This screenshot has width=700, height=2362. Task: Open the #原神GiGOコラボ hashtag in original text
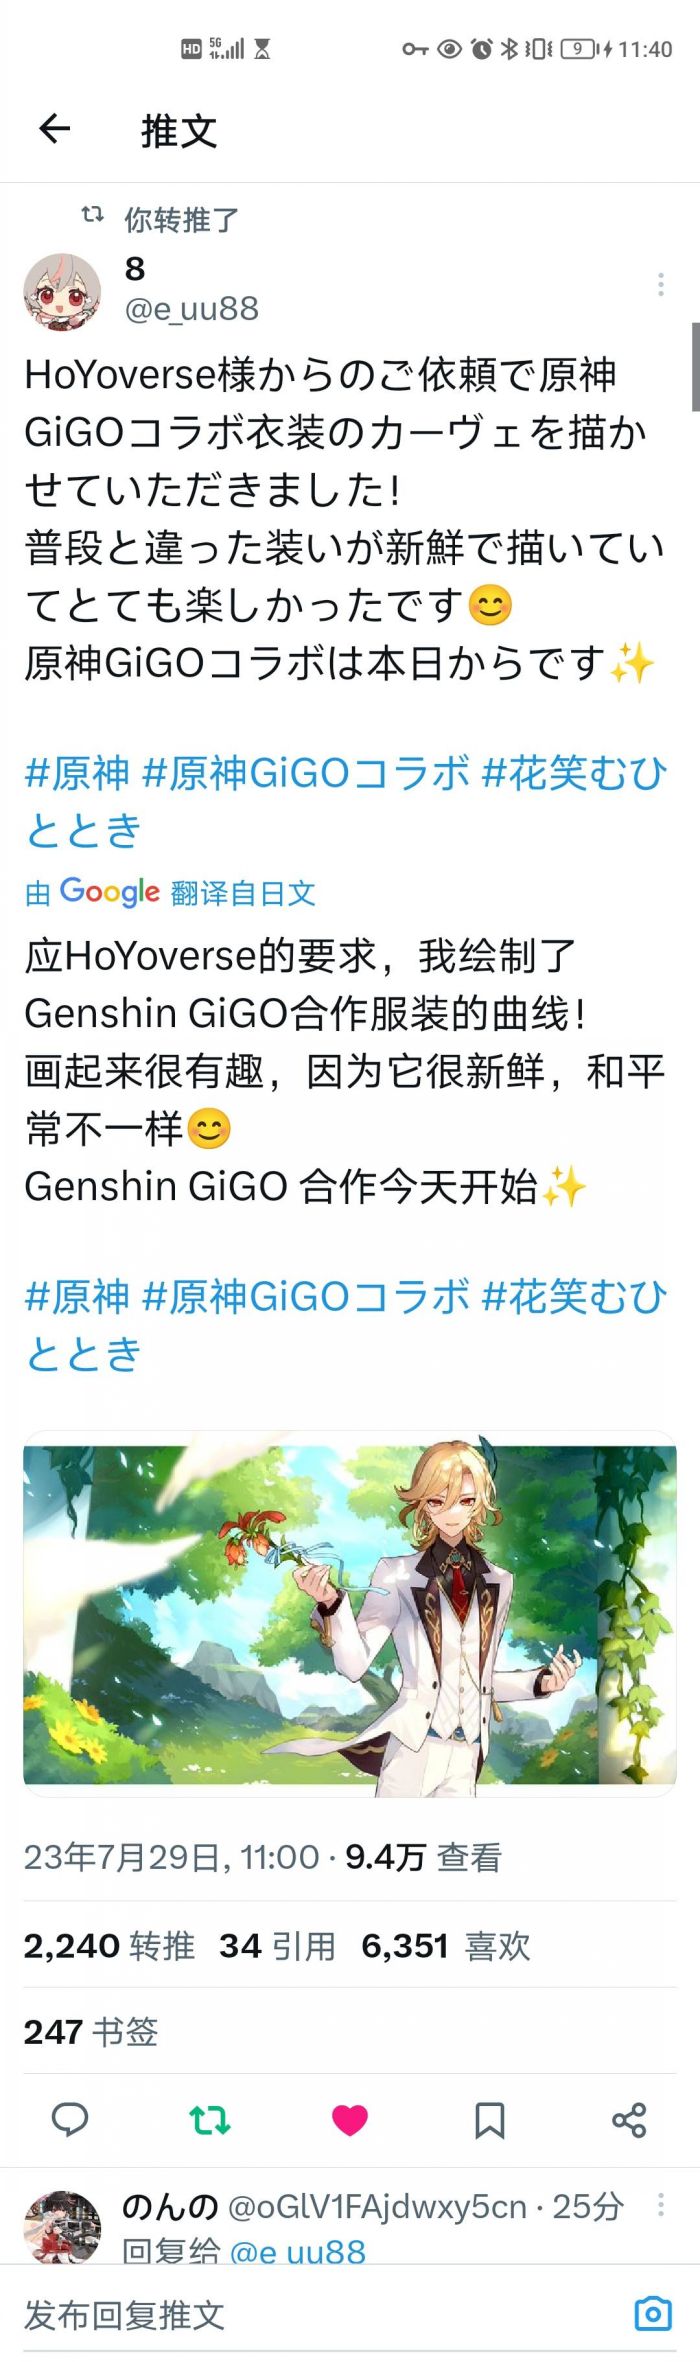click(x=306, y=773)
